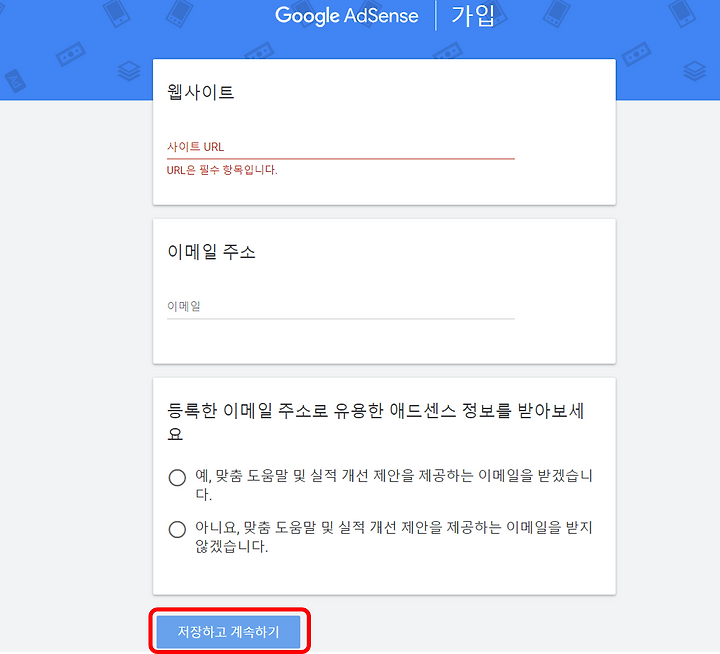720x654 pixels.
Task: Click the URL은 필수 항목입니다 error message
Action: (222, 170)
